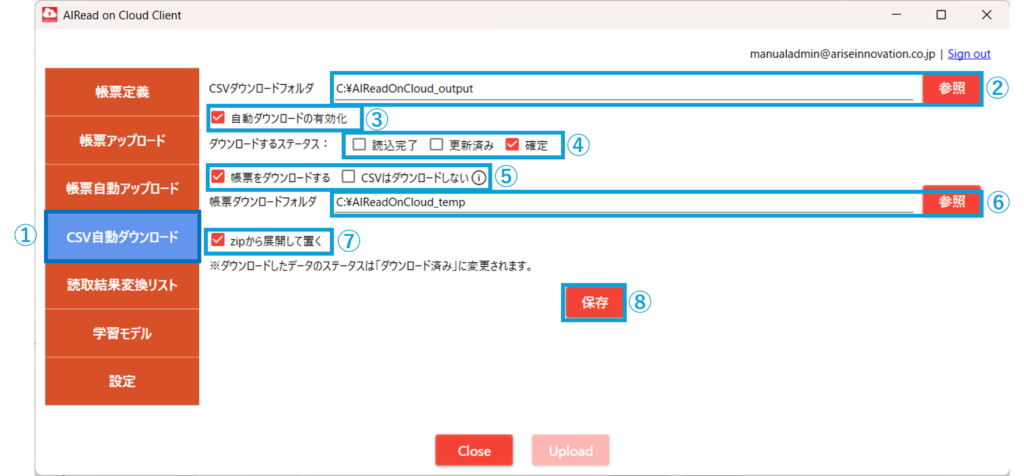The height and width of the screenshot is (476, 1024).
Task: Click the CSVダウンロードフォルダ path field
Action: [624, 89]
